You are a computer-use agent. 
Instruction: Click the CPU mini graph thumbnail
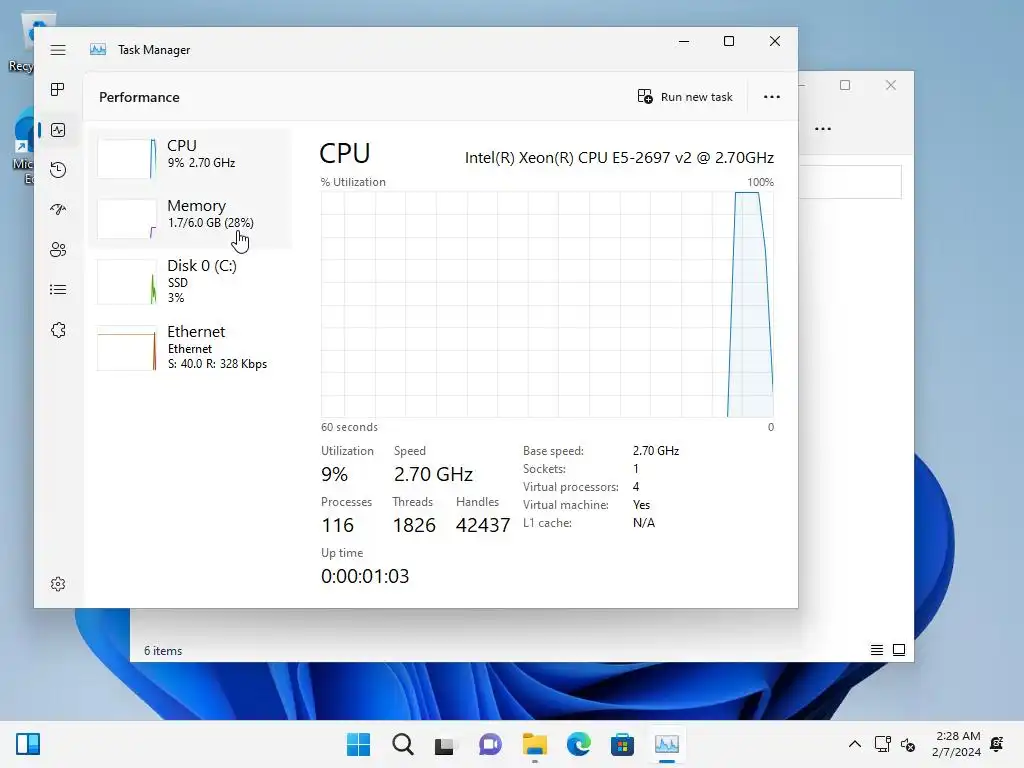click(x=127, y=158)
